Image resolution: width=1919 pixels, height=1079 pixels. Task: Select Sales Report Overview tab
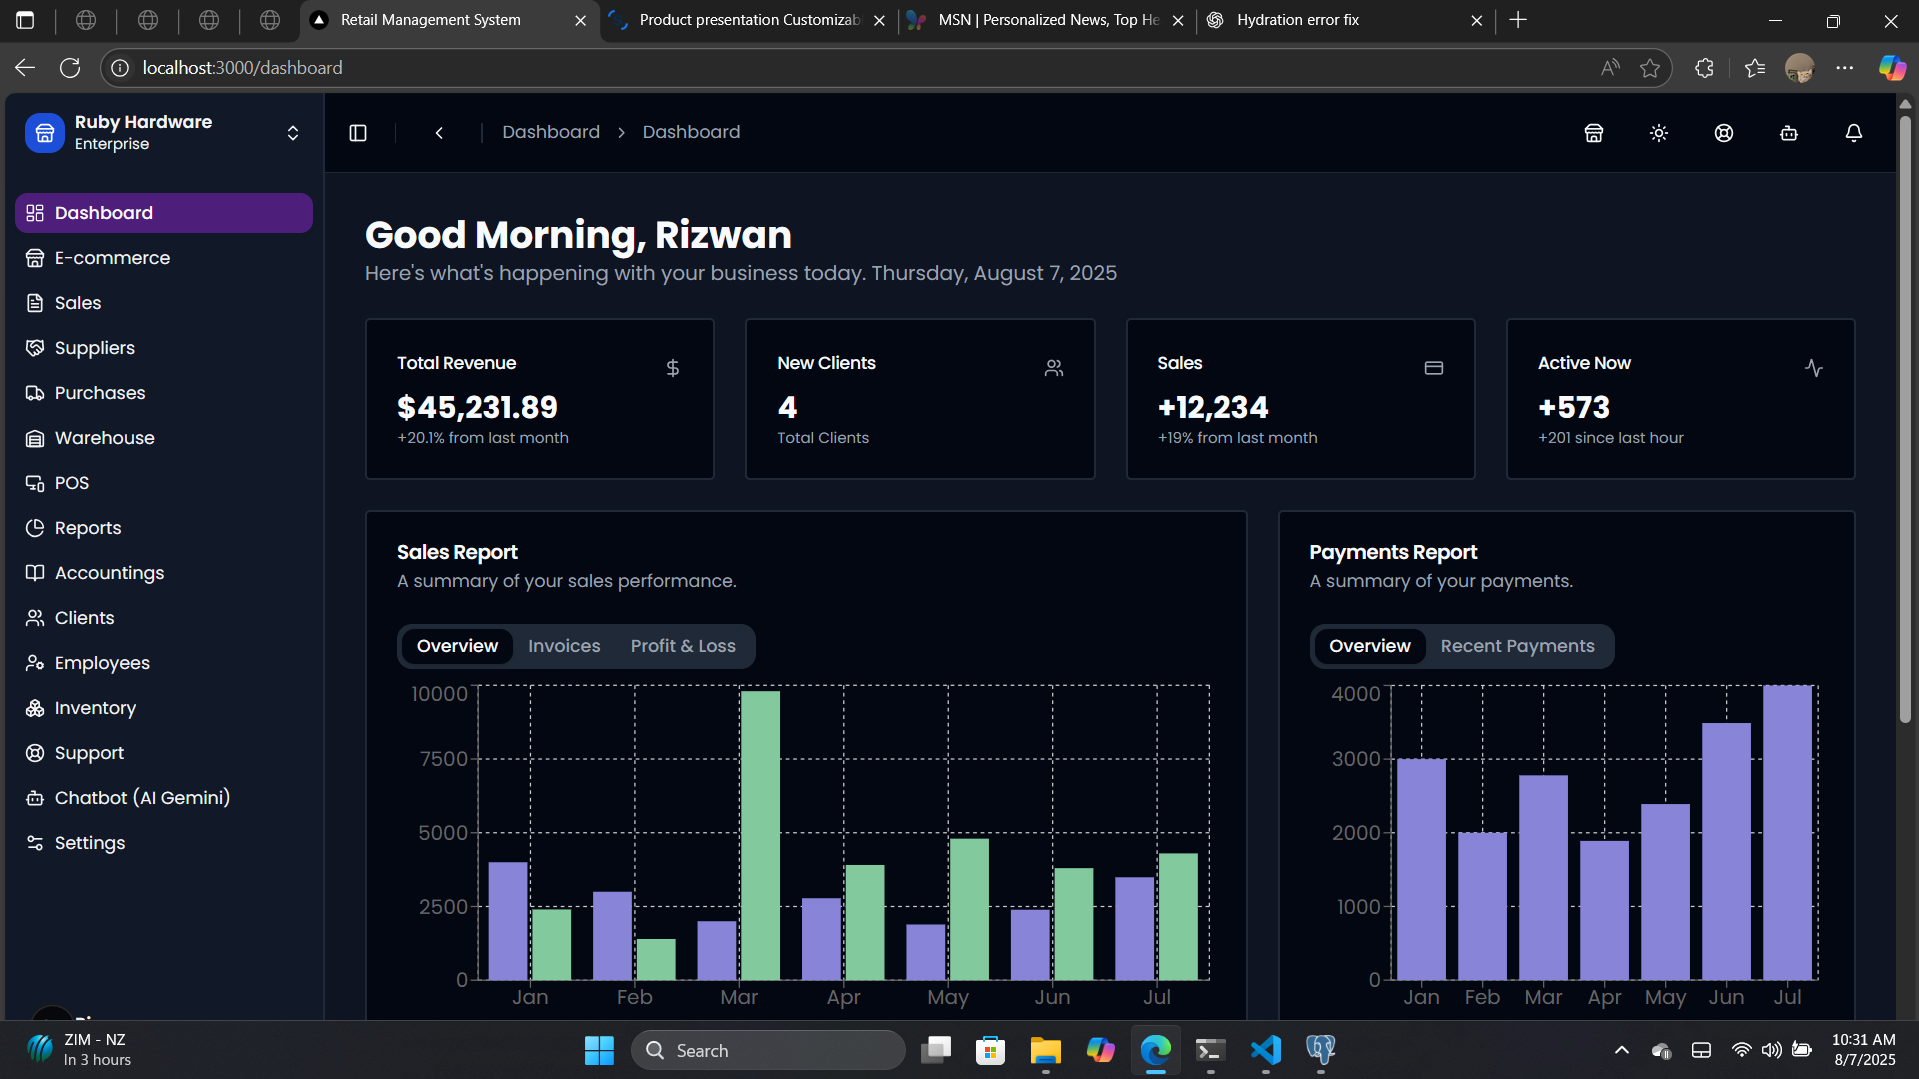pos(457,646)
